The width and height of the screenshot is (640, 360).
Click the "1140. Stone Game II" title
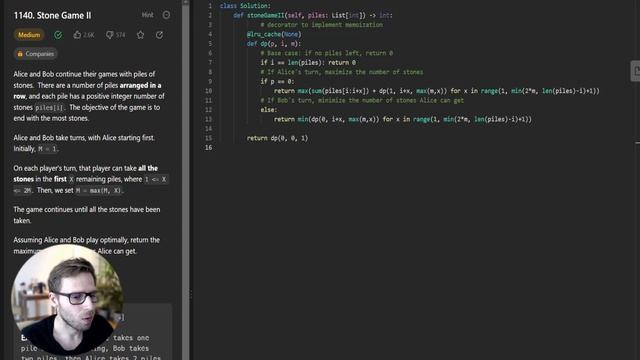tap(52, 16)
